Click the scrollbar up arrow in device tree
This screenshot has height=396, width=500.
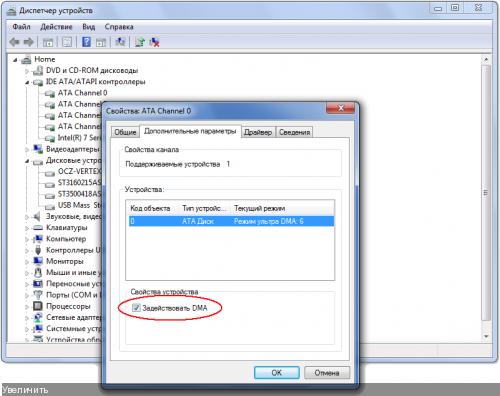486,59
